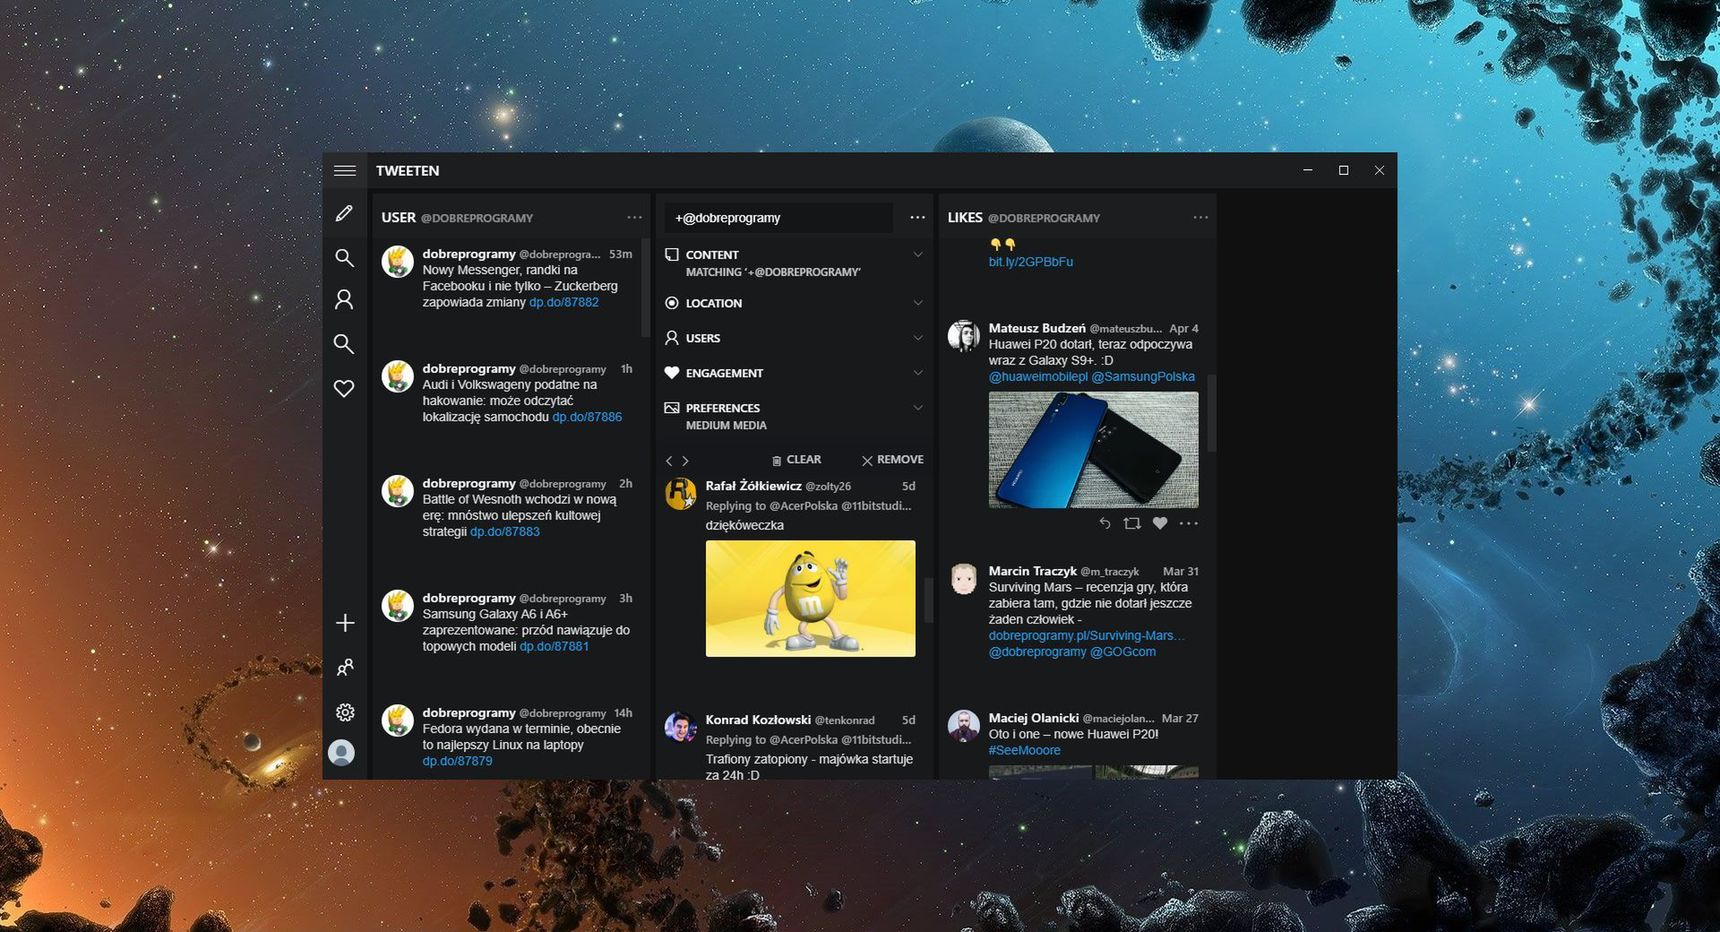Open the accounts icon in sidebar
This screenshot has width=1720, height=932.
click(x=345, y=667)
